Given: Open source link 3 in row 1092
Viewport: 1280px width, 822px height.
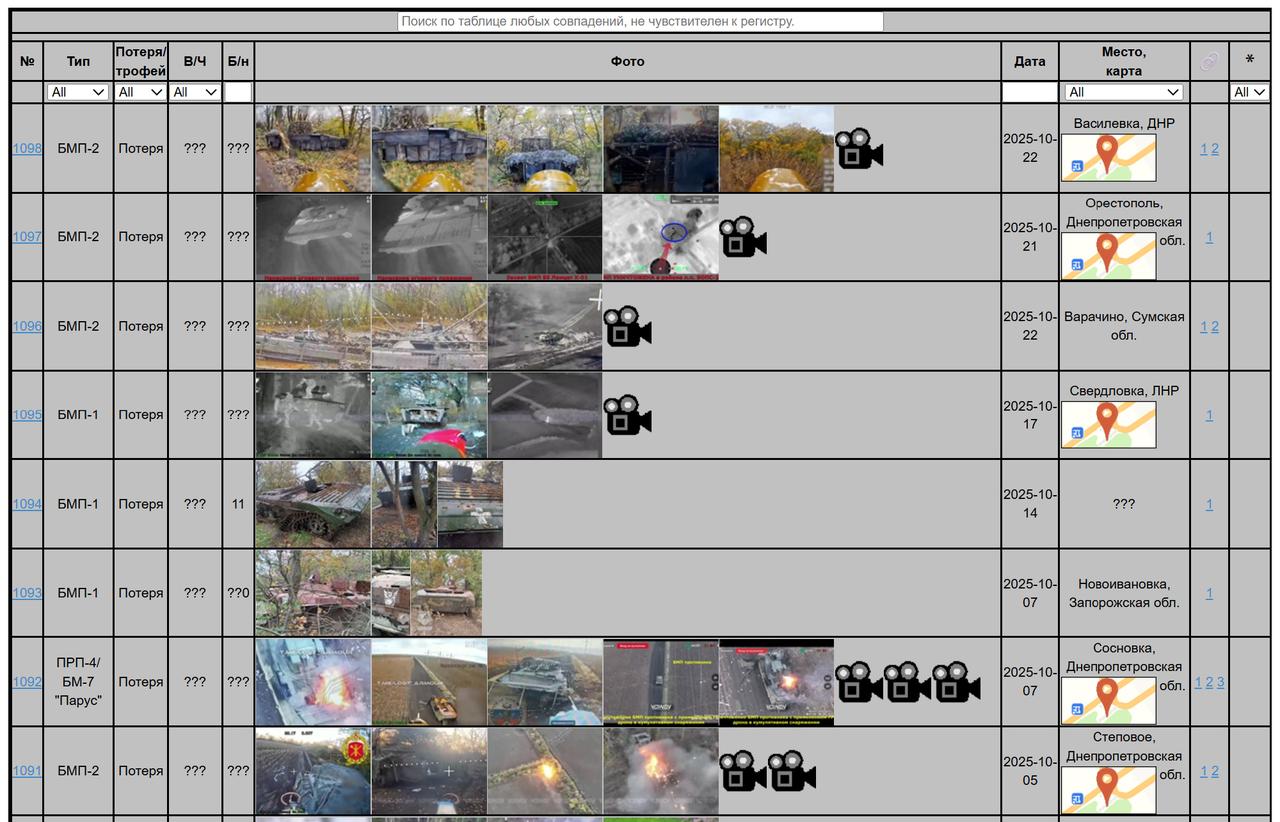Looking at the screenshot, I should 1220,682.
